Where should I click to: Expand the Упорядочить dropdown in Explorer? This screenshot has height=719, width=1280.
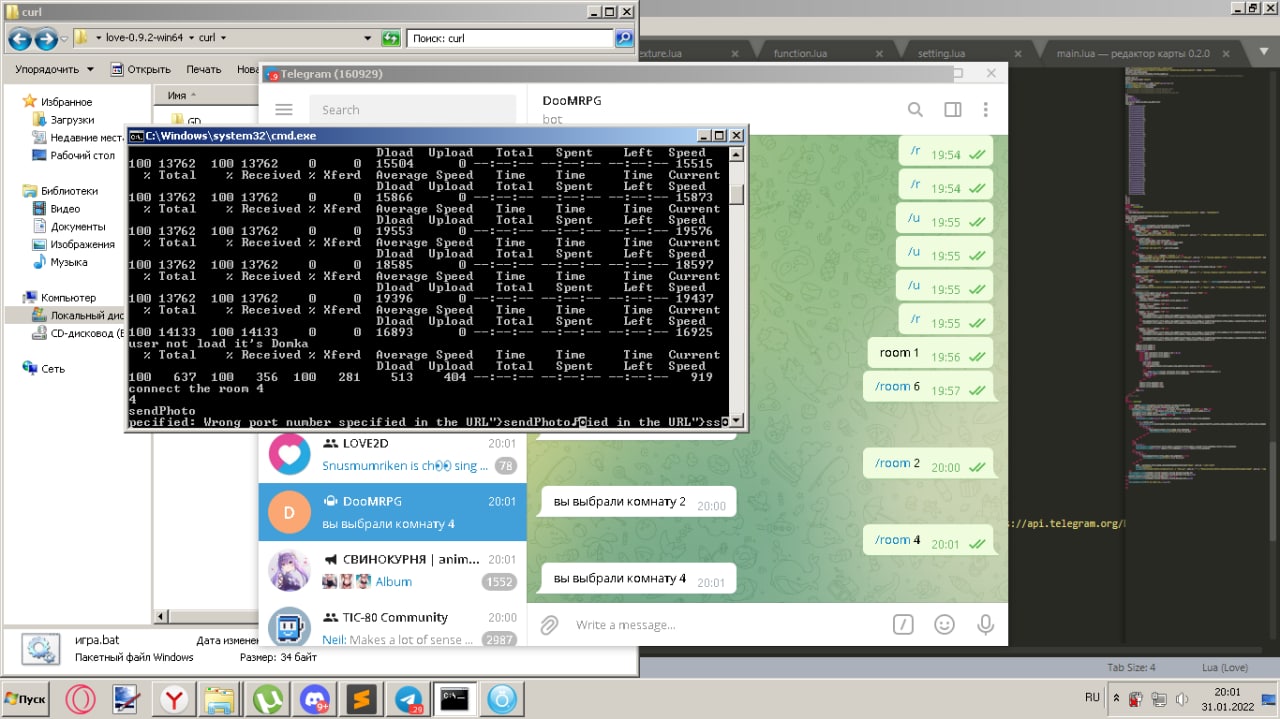(54, 69)
